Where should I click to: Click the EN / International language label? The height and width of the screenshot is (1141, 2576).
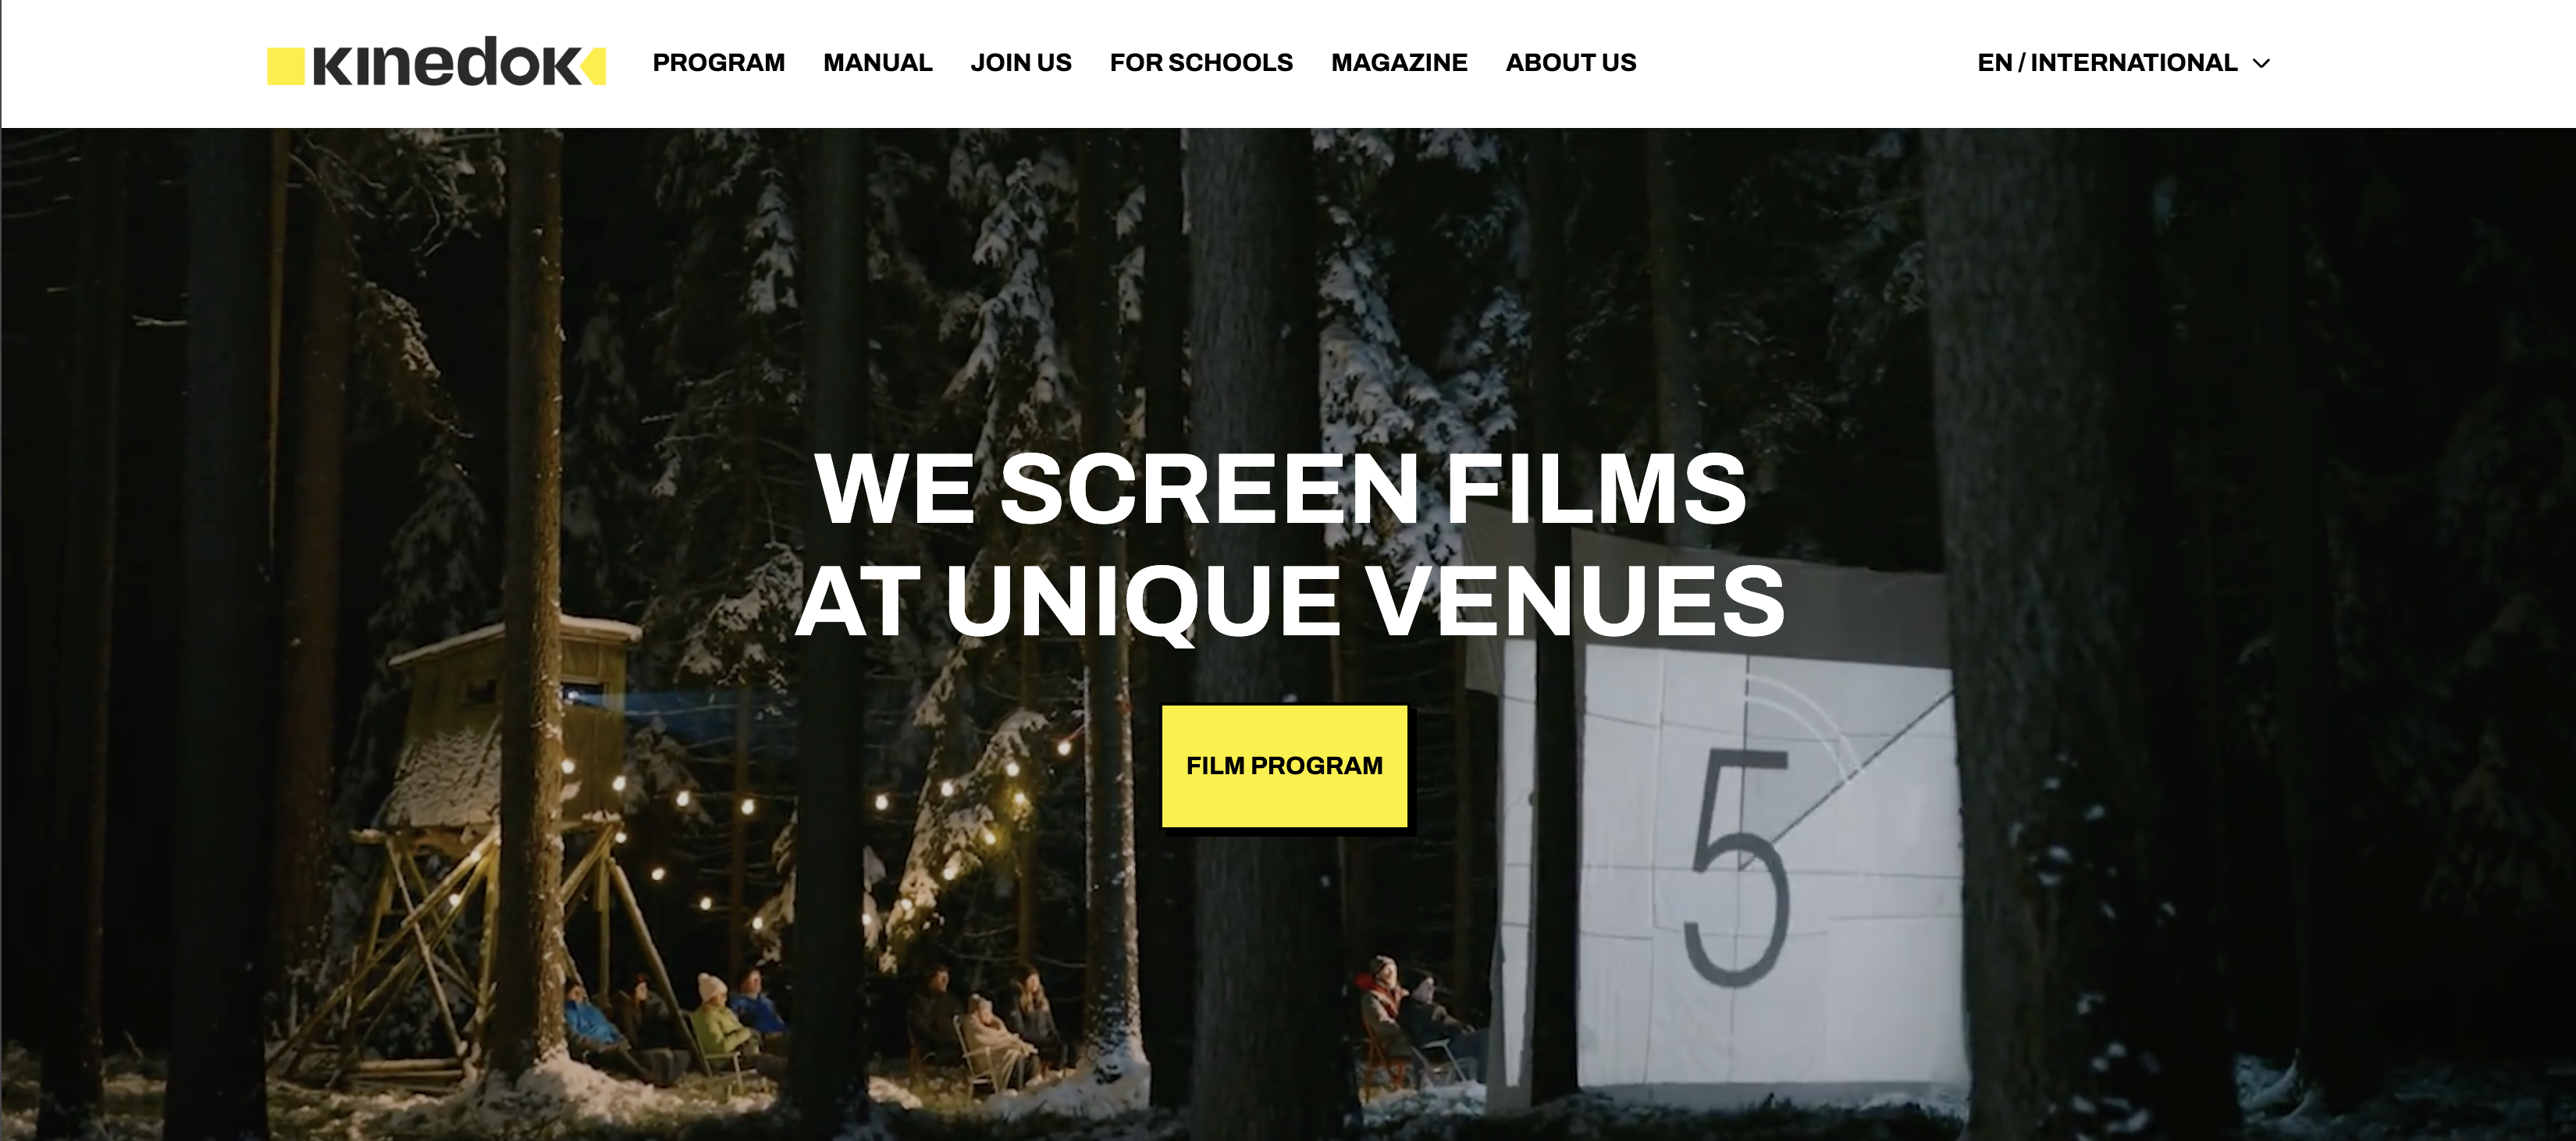[2107, 63]
